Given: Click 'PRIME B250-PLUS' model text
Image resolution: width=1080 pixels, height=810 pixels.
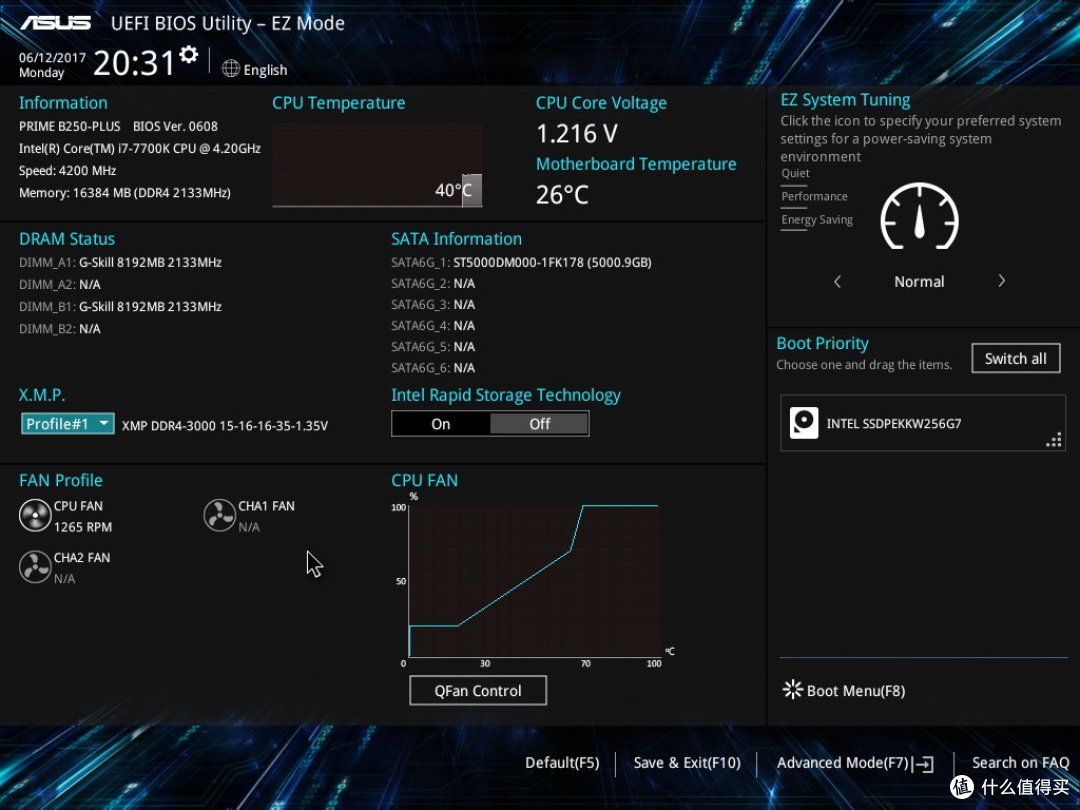Looking at the screenshot, I should click(x=70, y=127).
